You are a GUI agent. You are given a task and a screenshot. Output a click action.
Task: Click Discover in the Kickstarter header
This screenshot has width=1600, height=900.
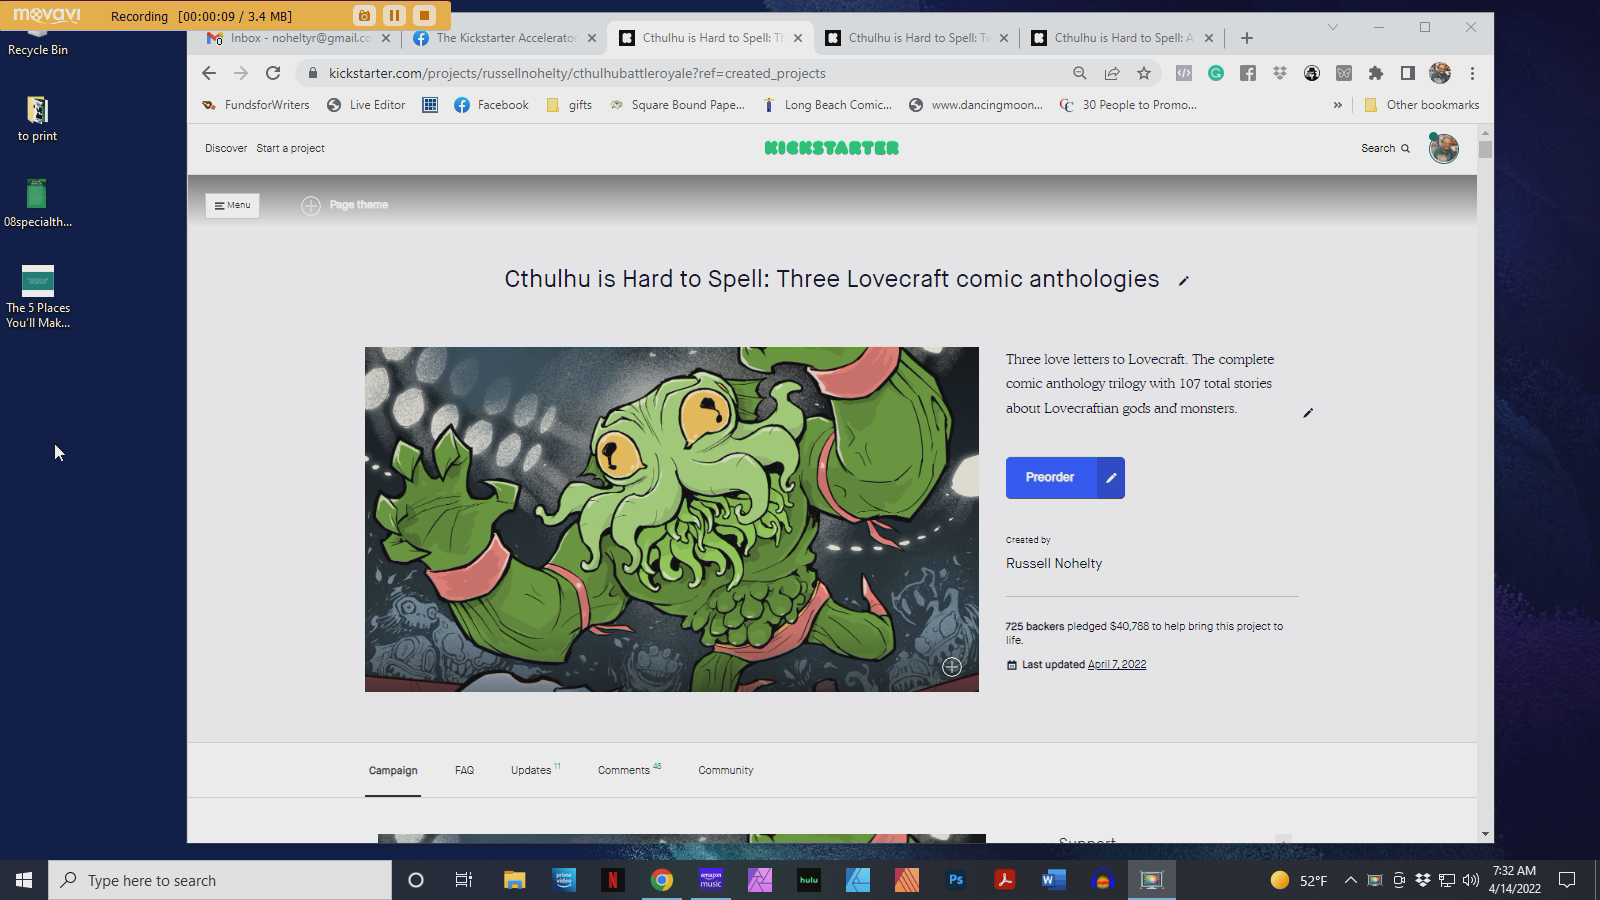(226, 148)
